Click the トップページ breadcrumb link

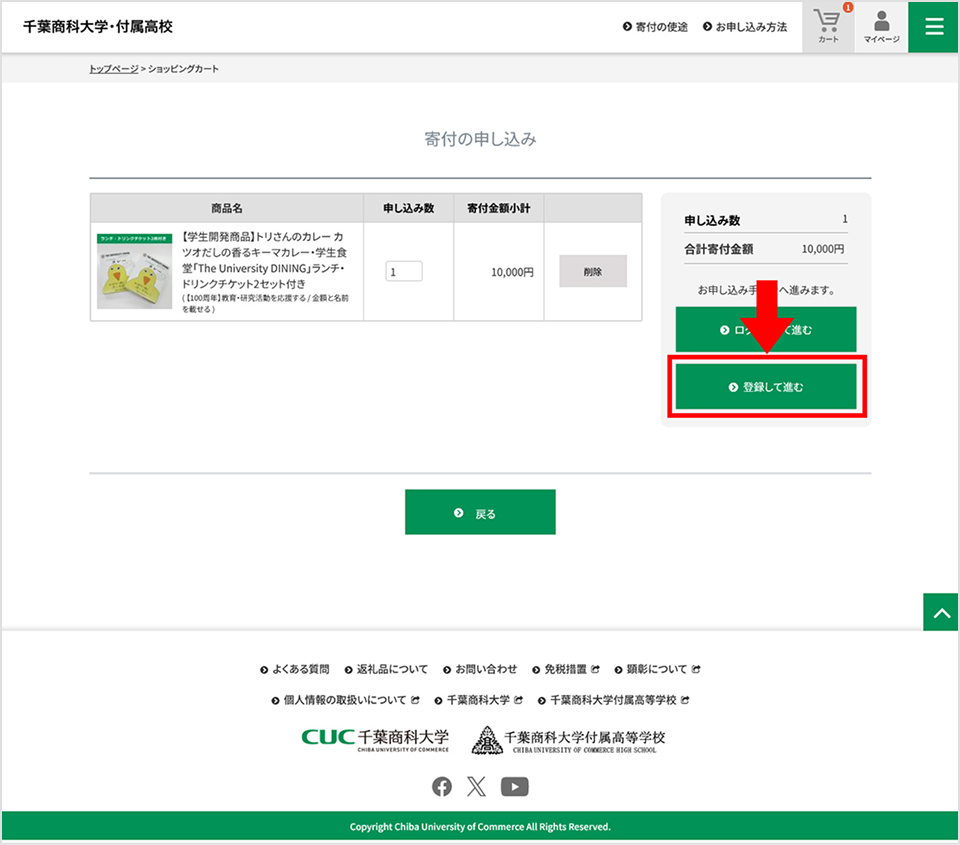113,69
